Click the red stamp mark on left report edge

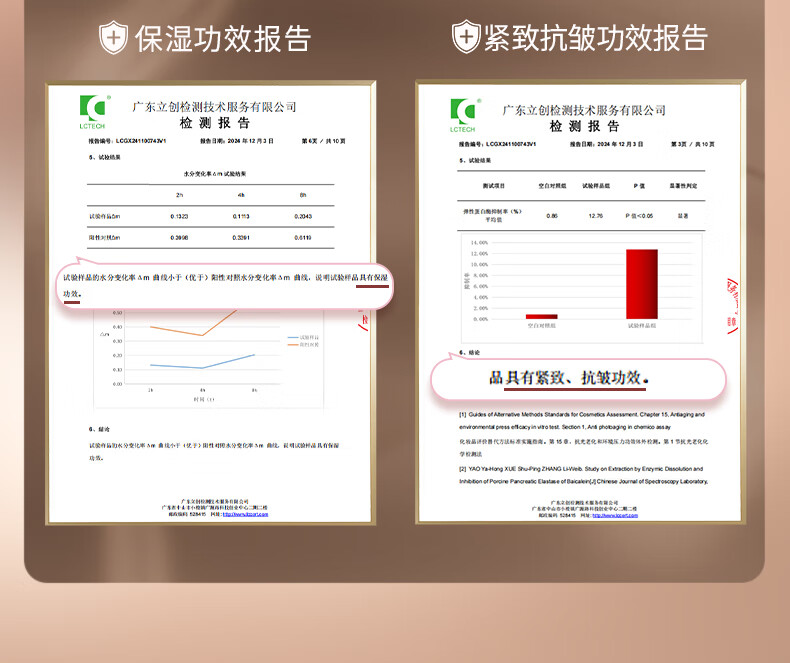click(x=364, y=319)
